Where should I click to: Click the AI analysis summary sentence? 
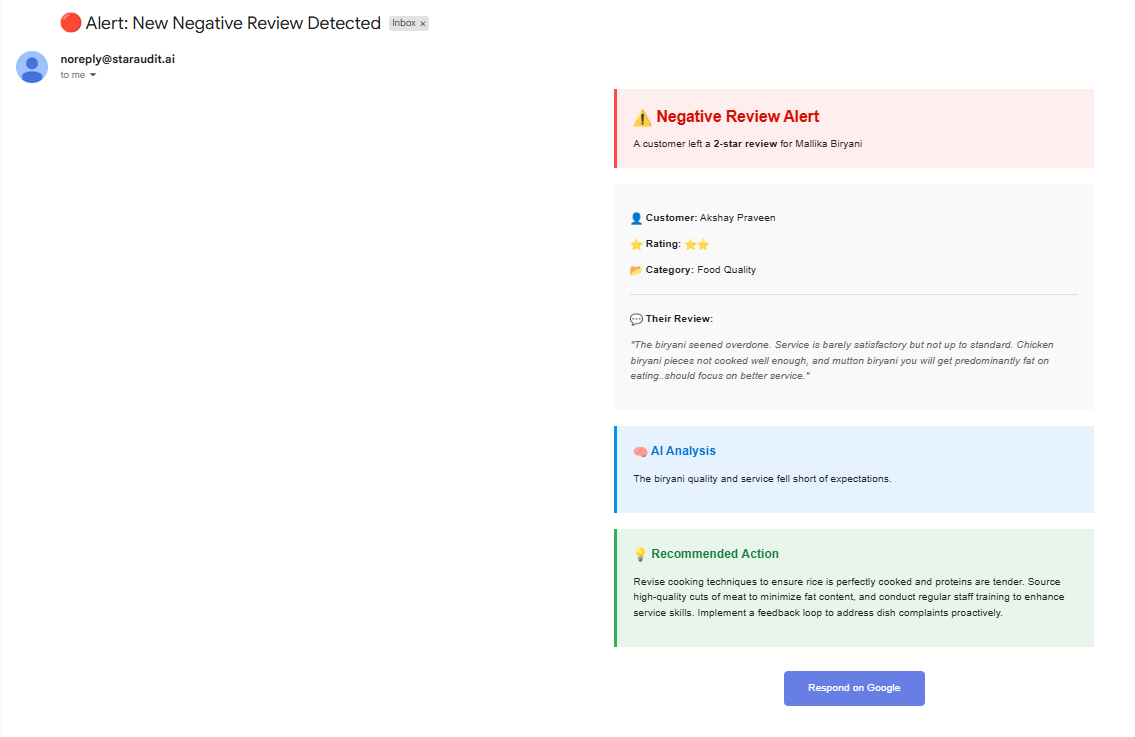[762, 479]
